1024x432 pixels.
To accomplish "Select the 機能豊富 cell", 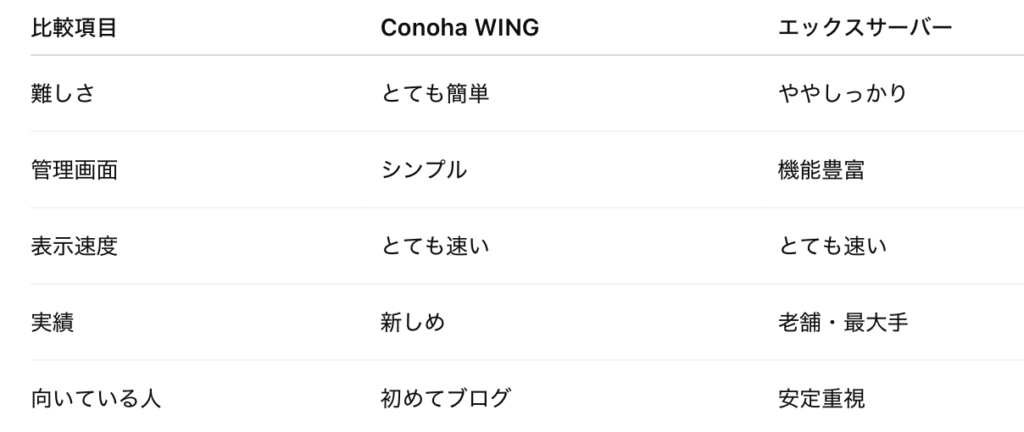I will coord(820,170).
